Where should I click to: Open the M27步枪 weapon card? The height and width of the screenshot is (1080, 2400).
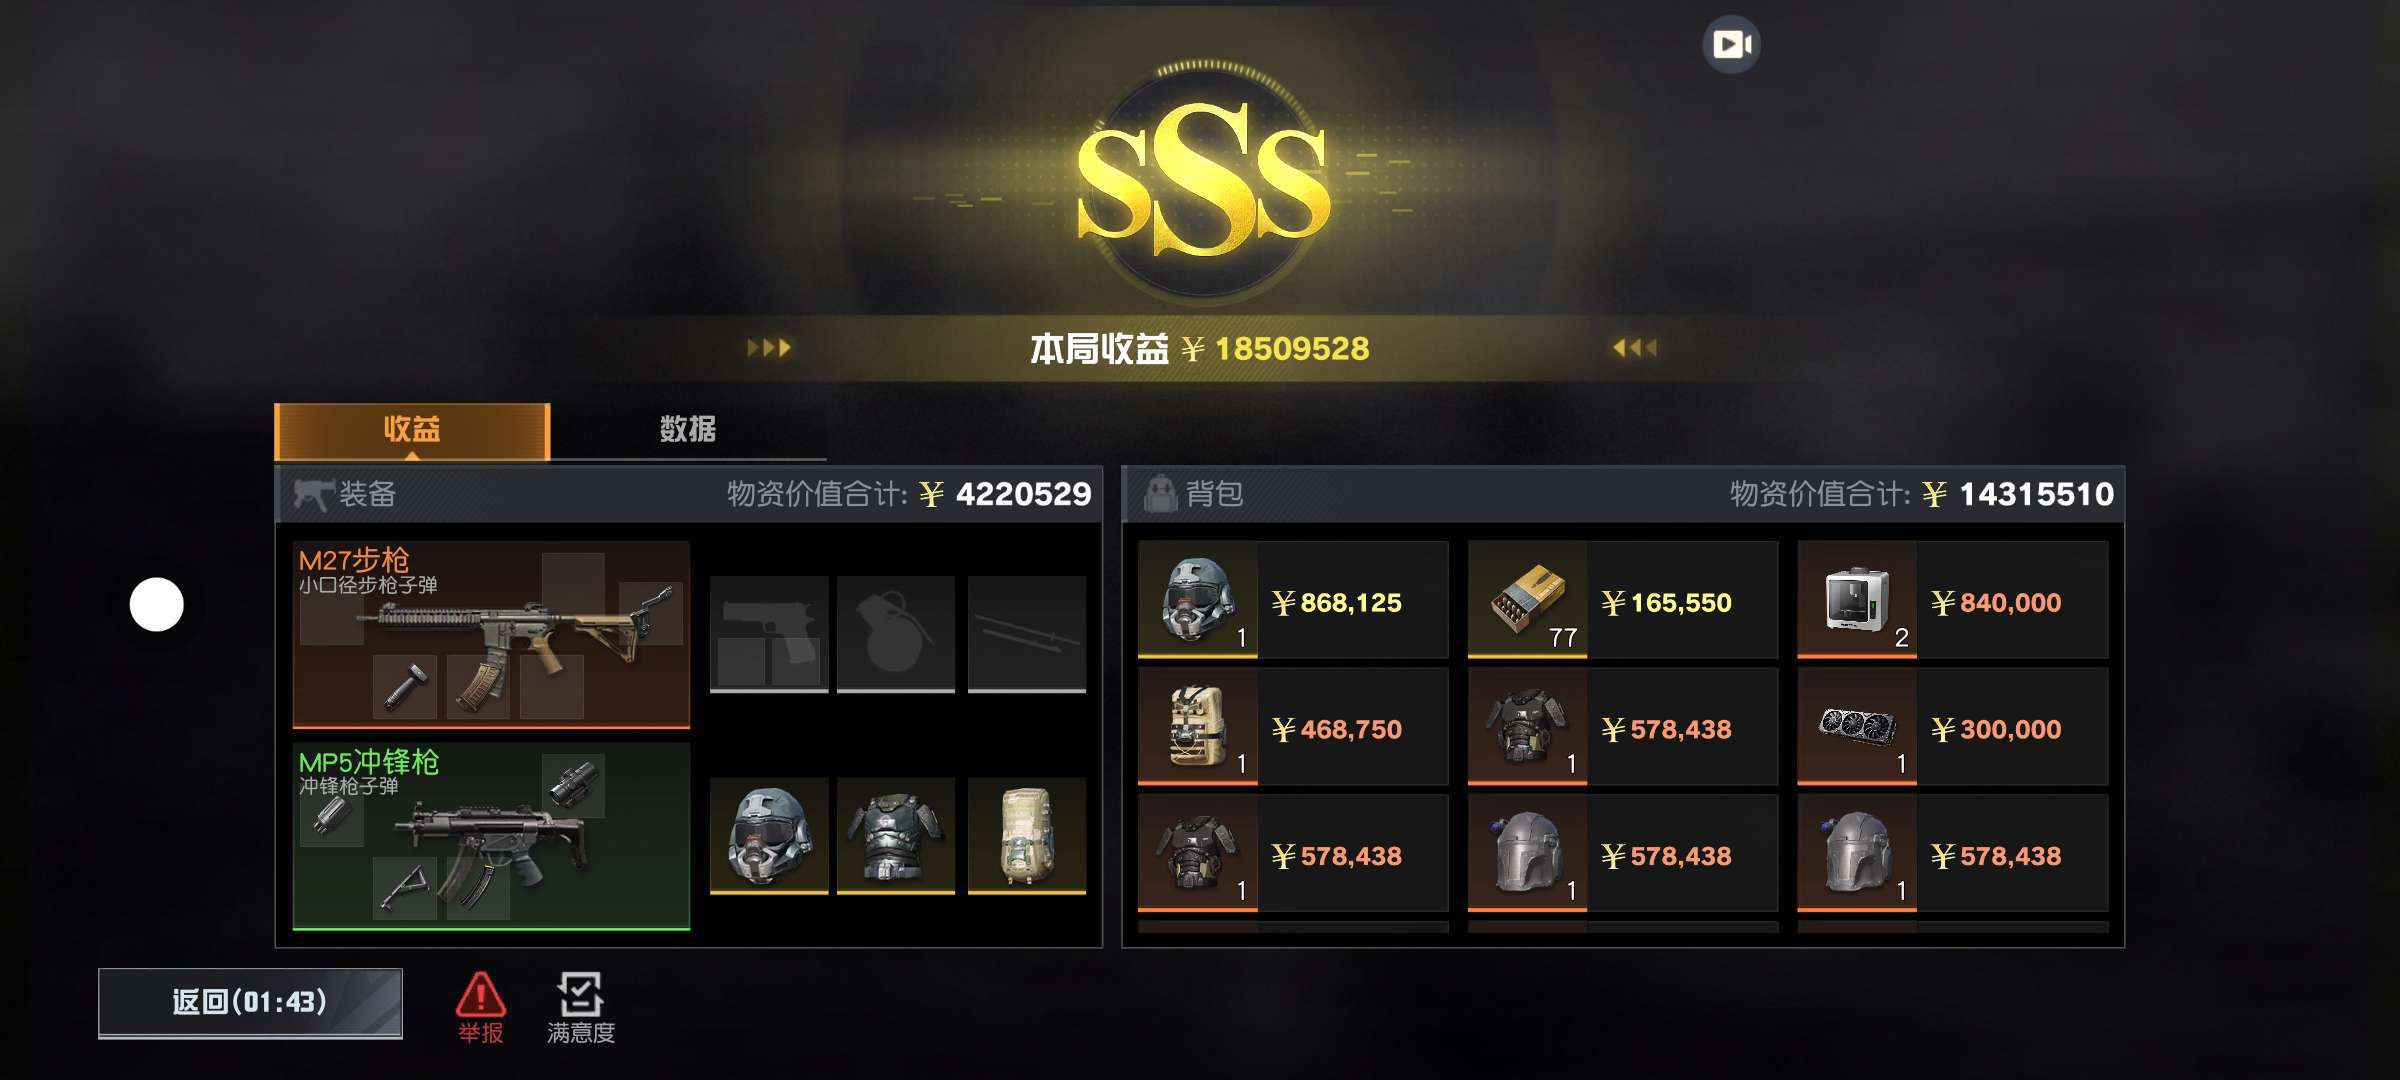click(491, 634)
